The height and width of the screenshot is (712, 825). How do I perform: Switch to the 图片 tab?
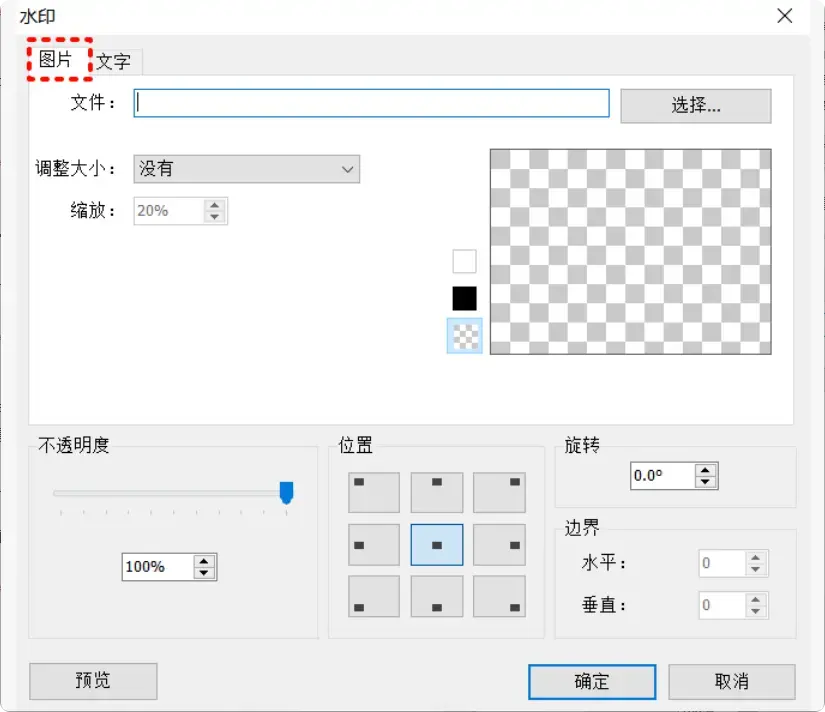pyautogui.click(x=58, y=60)
